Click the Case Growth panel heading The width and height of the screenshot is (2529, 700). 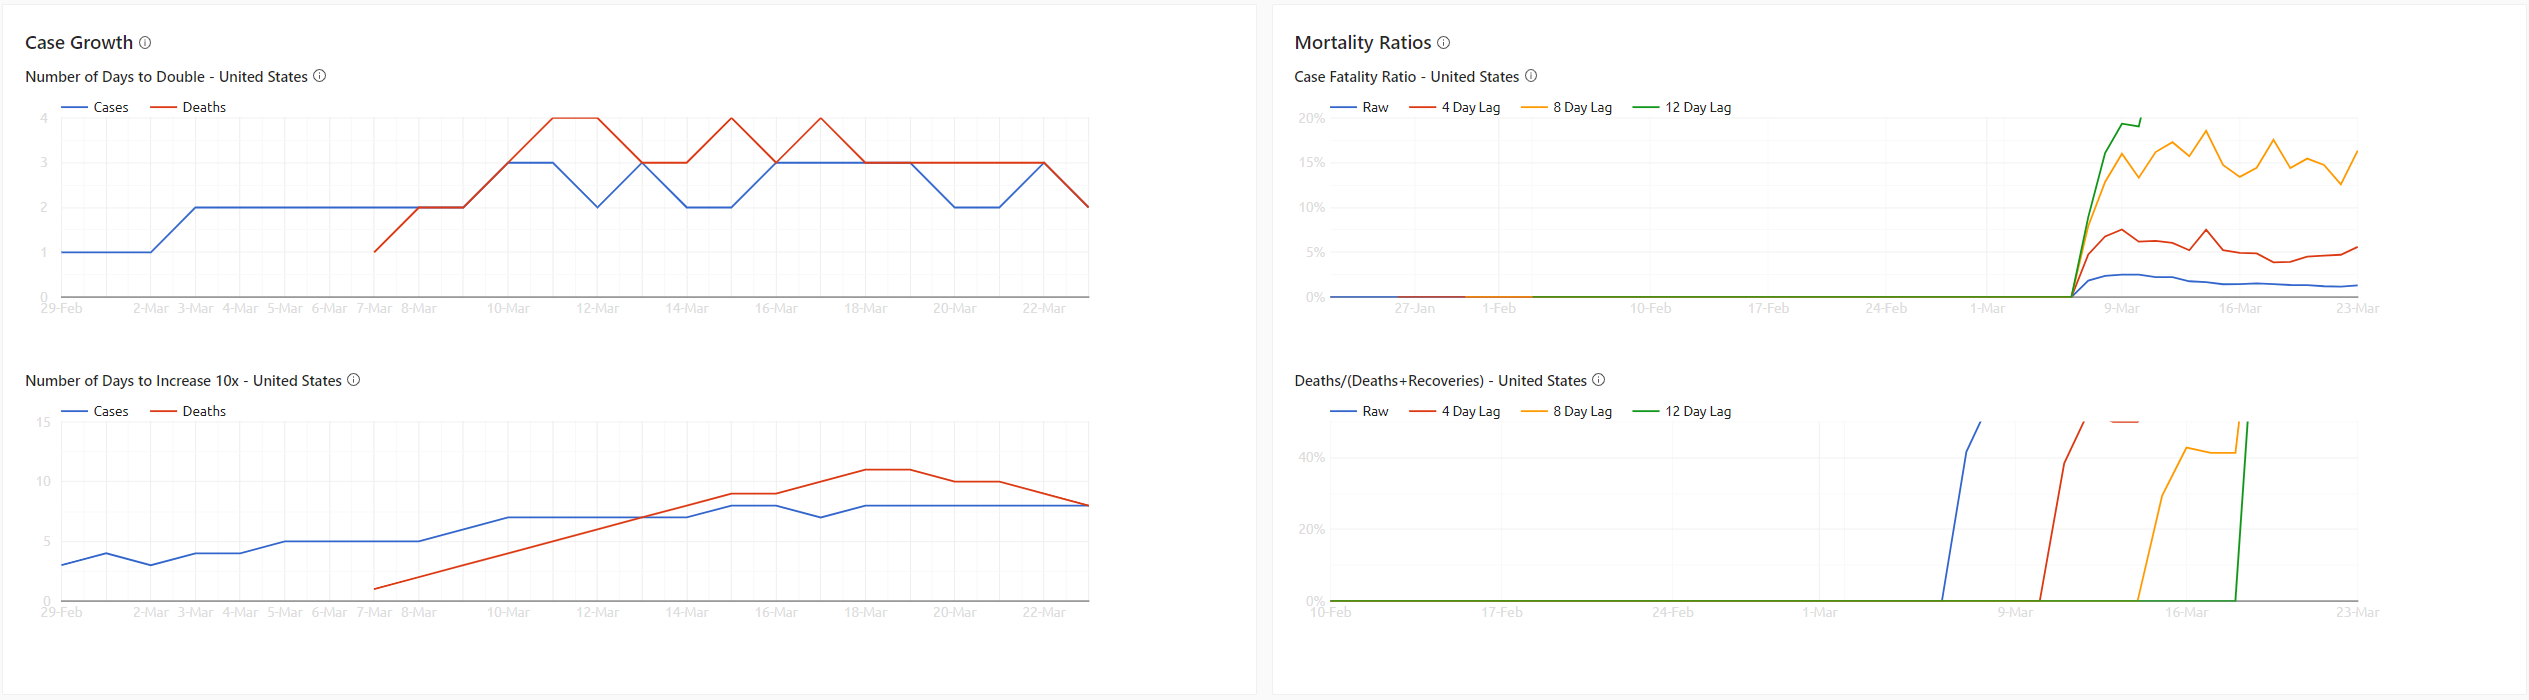tap(79, 43)
